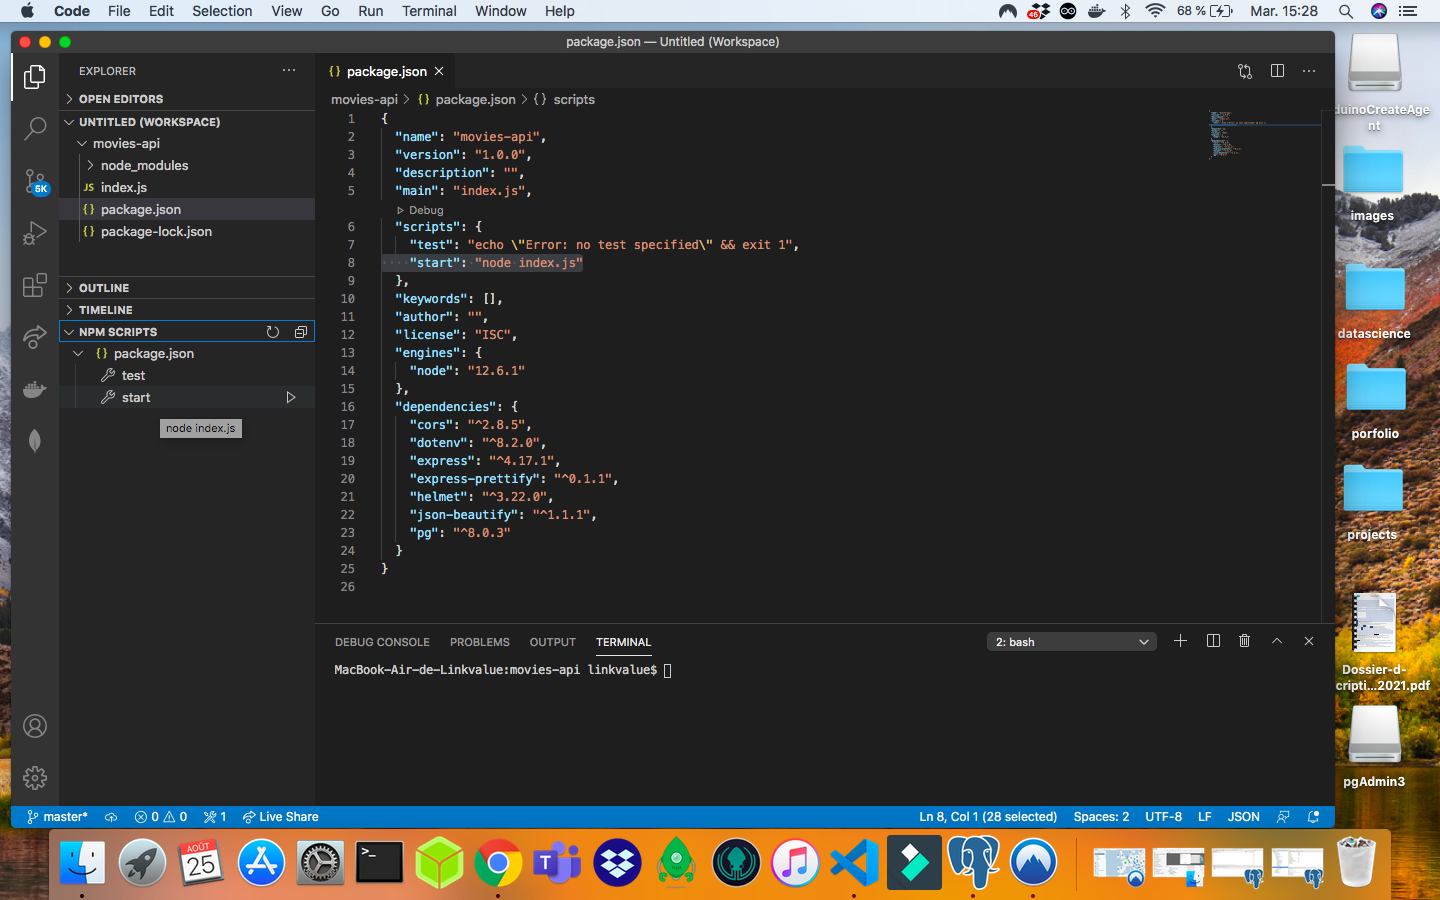Click movies-api in the breadcrumb

[364, 99]
